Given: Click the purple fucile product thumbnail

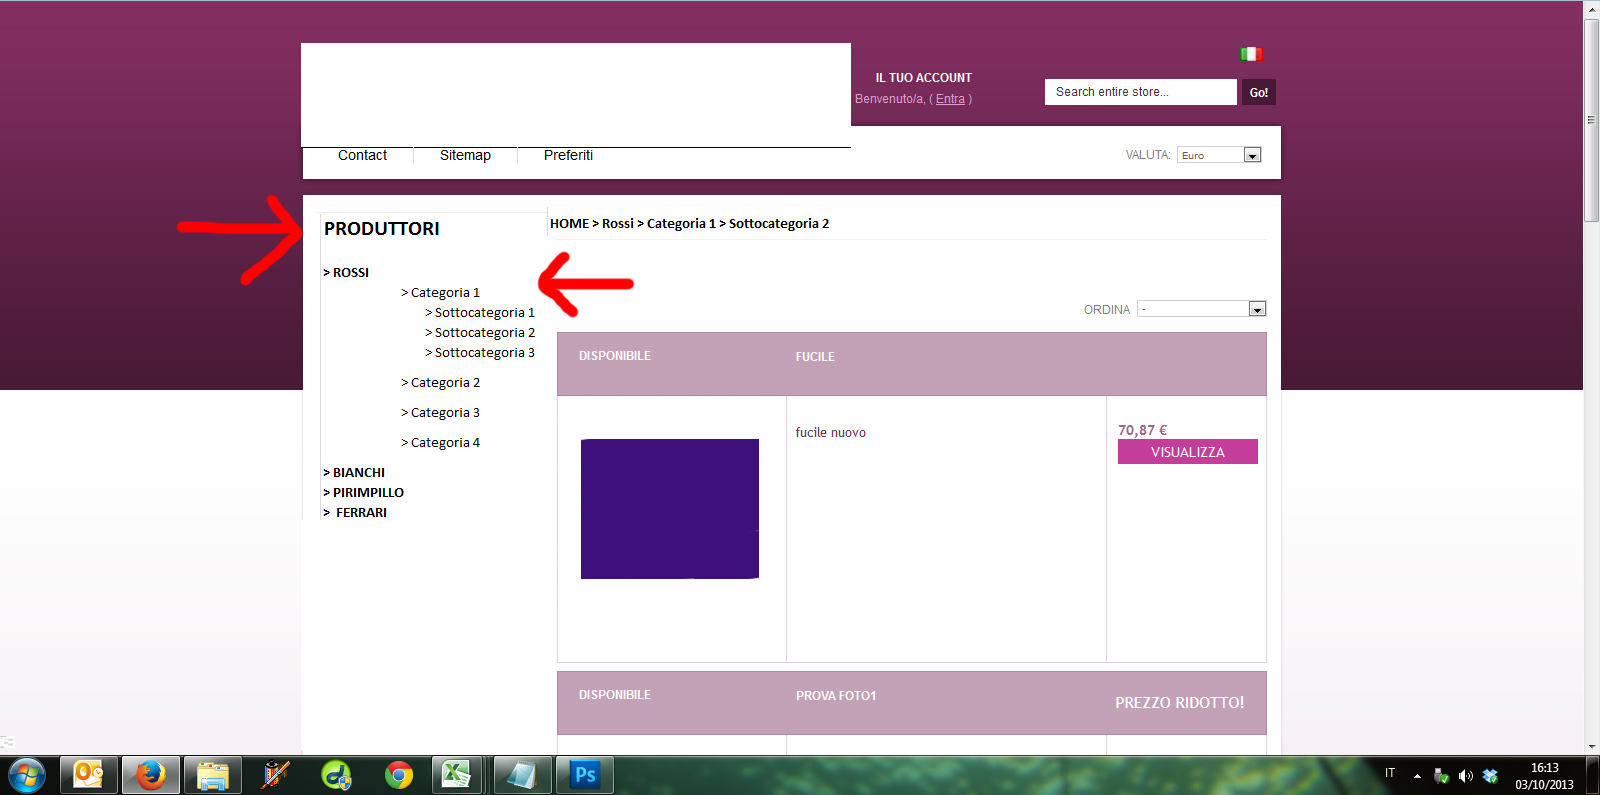Looking at the screenshot, I should tap(670, 509).
